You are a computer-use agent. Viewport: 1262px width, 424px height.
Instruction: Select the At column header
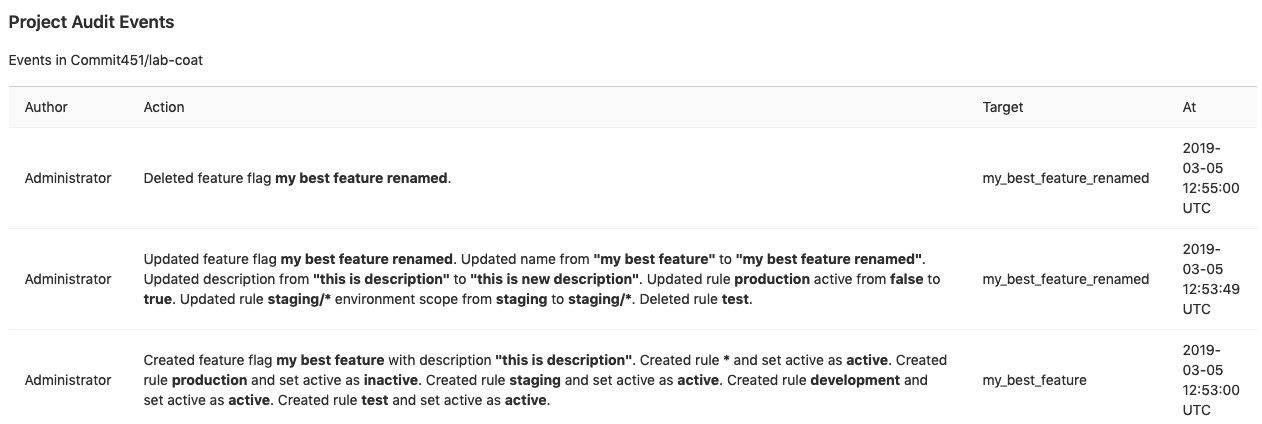pos(1189,107)
